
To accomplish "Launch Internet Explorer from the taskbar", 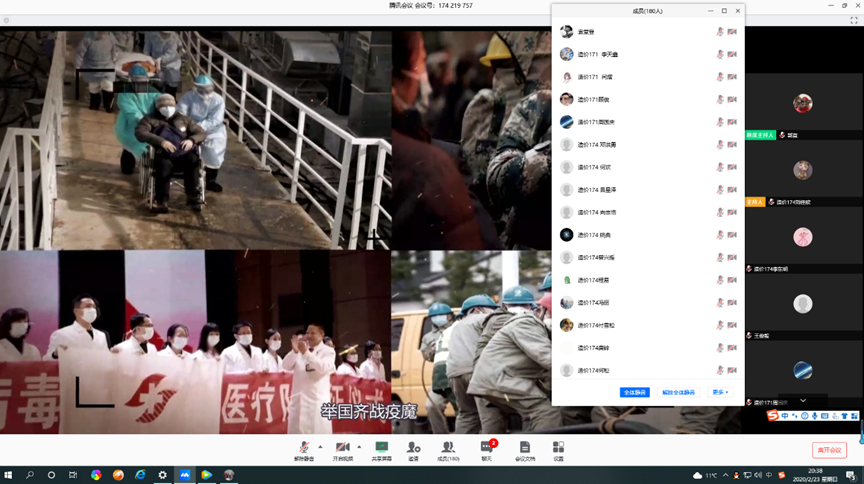I will 140,475.
